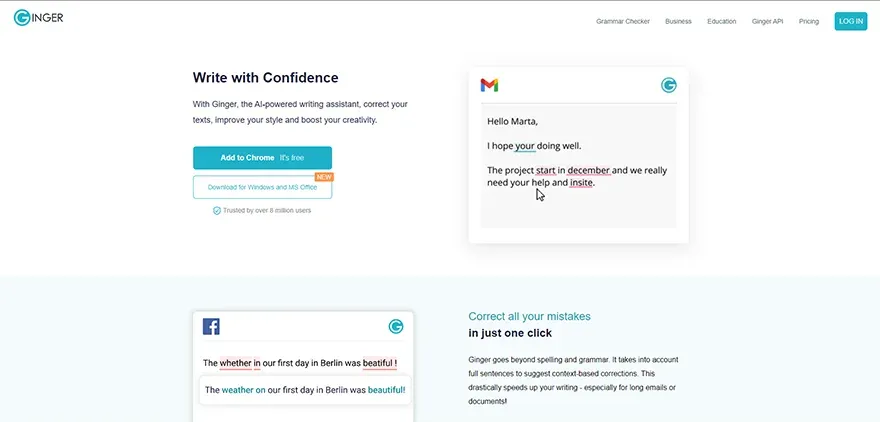This screenshot has height=422, width=880.
Task: Click the Add to Chrome button
Action: [x=263, y=158]
